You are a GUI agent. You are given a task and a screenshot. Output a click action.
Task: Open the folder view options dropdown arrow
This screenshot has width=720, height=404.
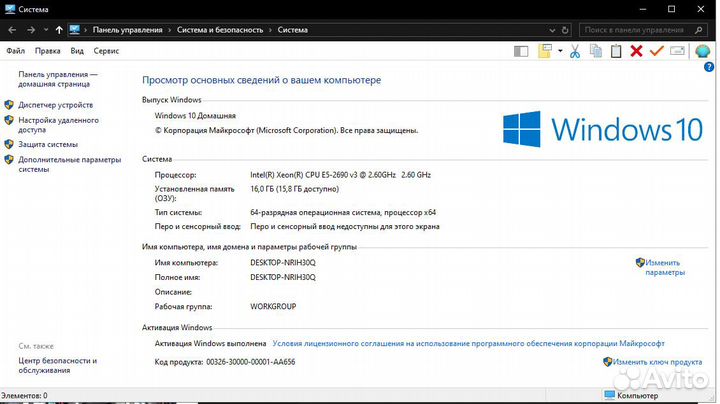tap(561, 51)
